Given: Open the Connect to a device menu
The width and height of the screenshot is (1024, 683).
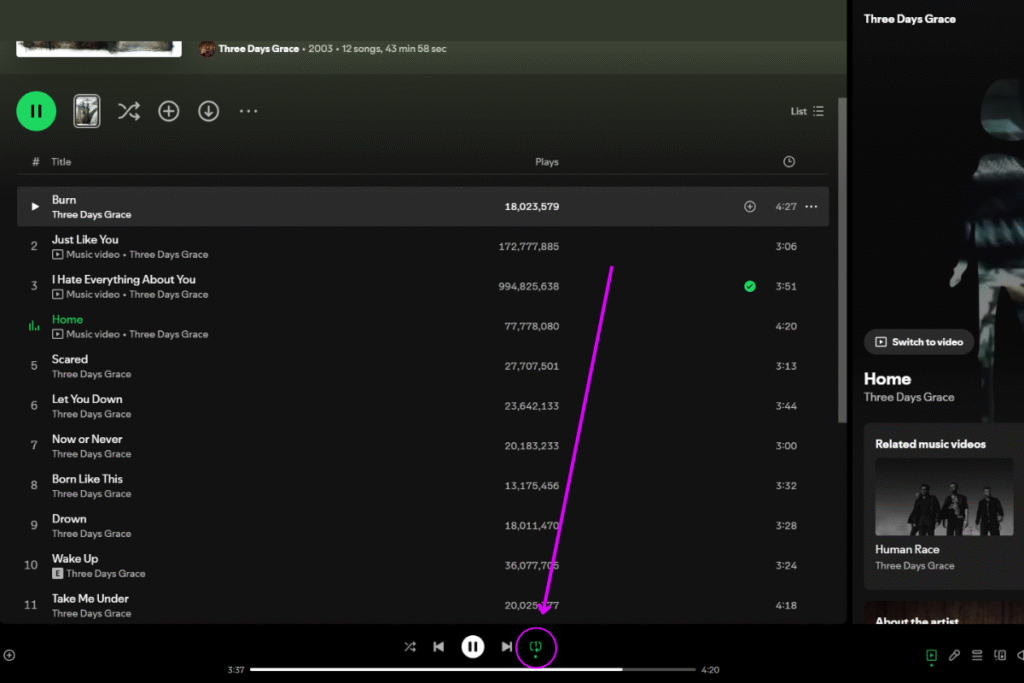Looking at the screenshot, I should pyautogui.click(x=1000, y=655).
